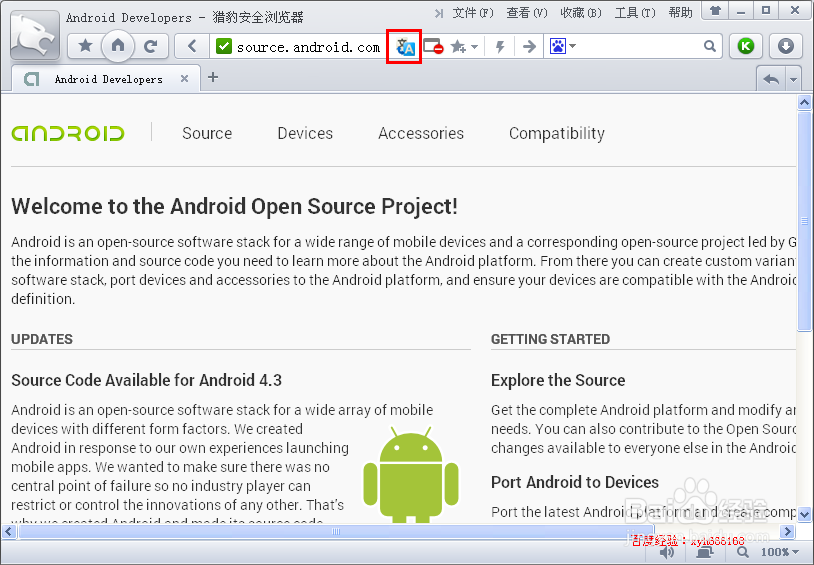Screen dimensions: 814x565
Task: Click the Android logo on the page
Action: click(68, 133)
